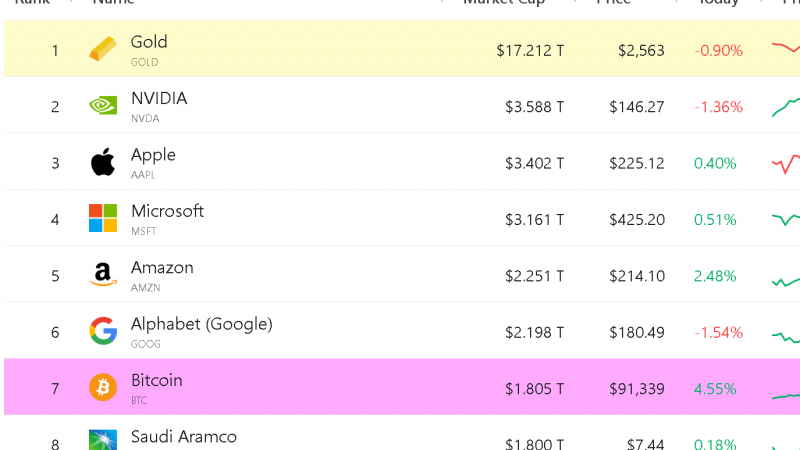Open the Saudi Aramco link
800x450 pixels.
point(184,437)
